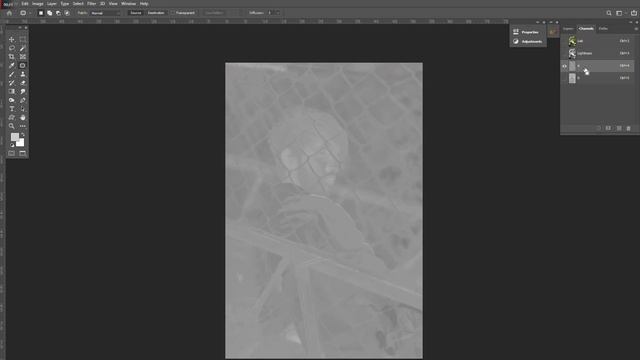The width and height of the screenshot is (640, 360).
Task: Click the background color swatch
Action: 20,142
